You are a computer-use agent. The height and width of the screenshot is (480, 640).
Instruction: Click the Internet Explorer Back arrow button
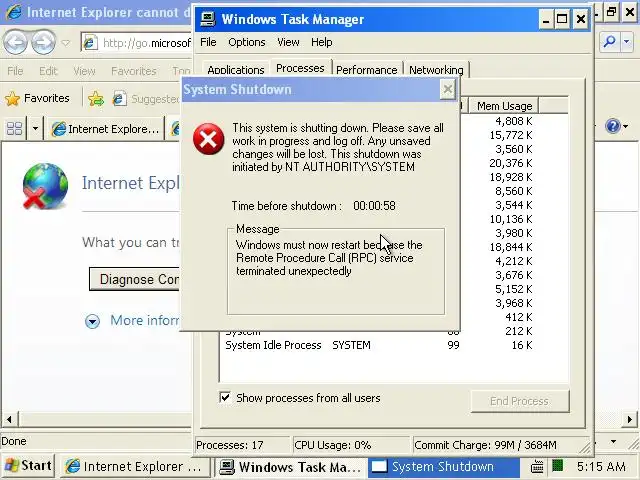[x=16, y=42]
